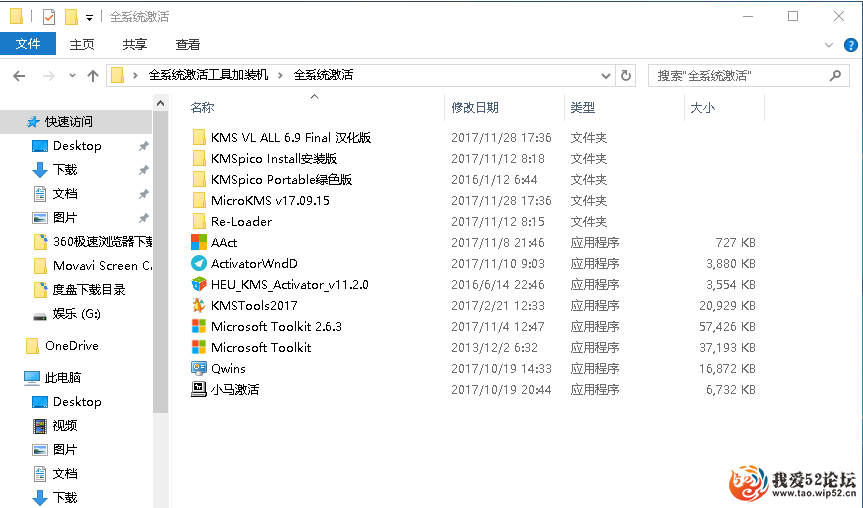Expand the ribbon chevron
Screen dimensions: 863x508
829,45
